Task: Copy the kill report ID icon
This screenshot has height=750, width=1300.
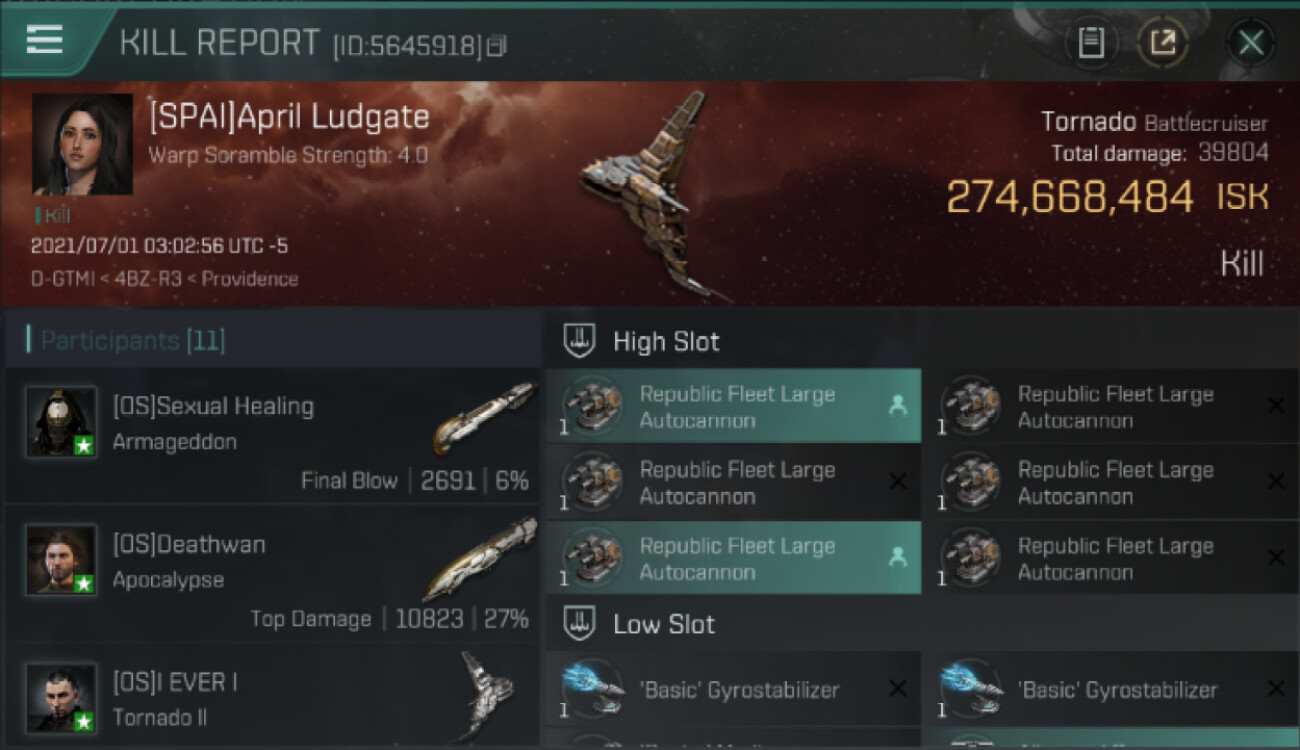Action: coord(497,46)
